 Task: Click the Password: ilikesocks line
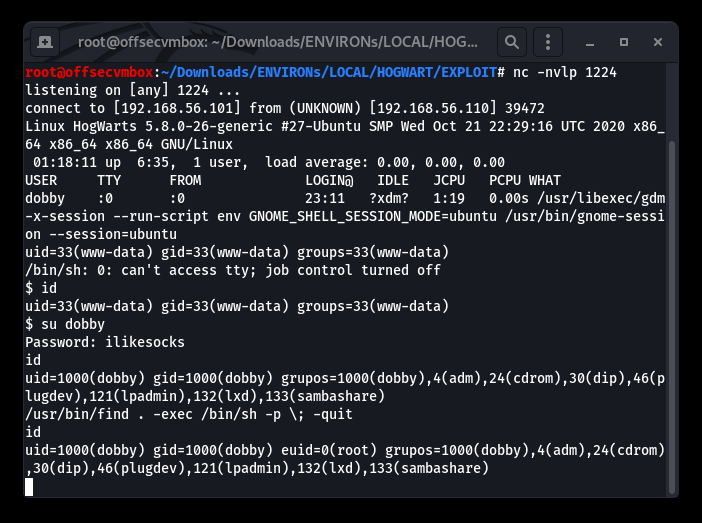click(105, 342)
